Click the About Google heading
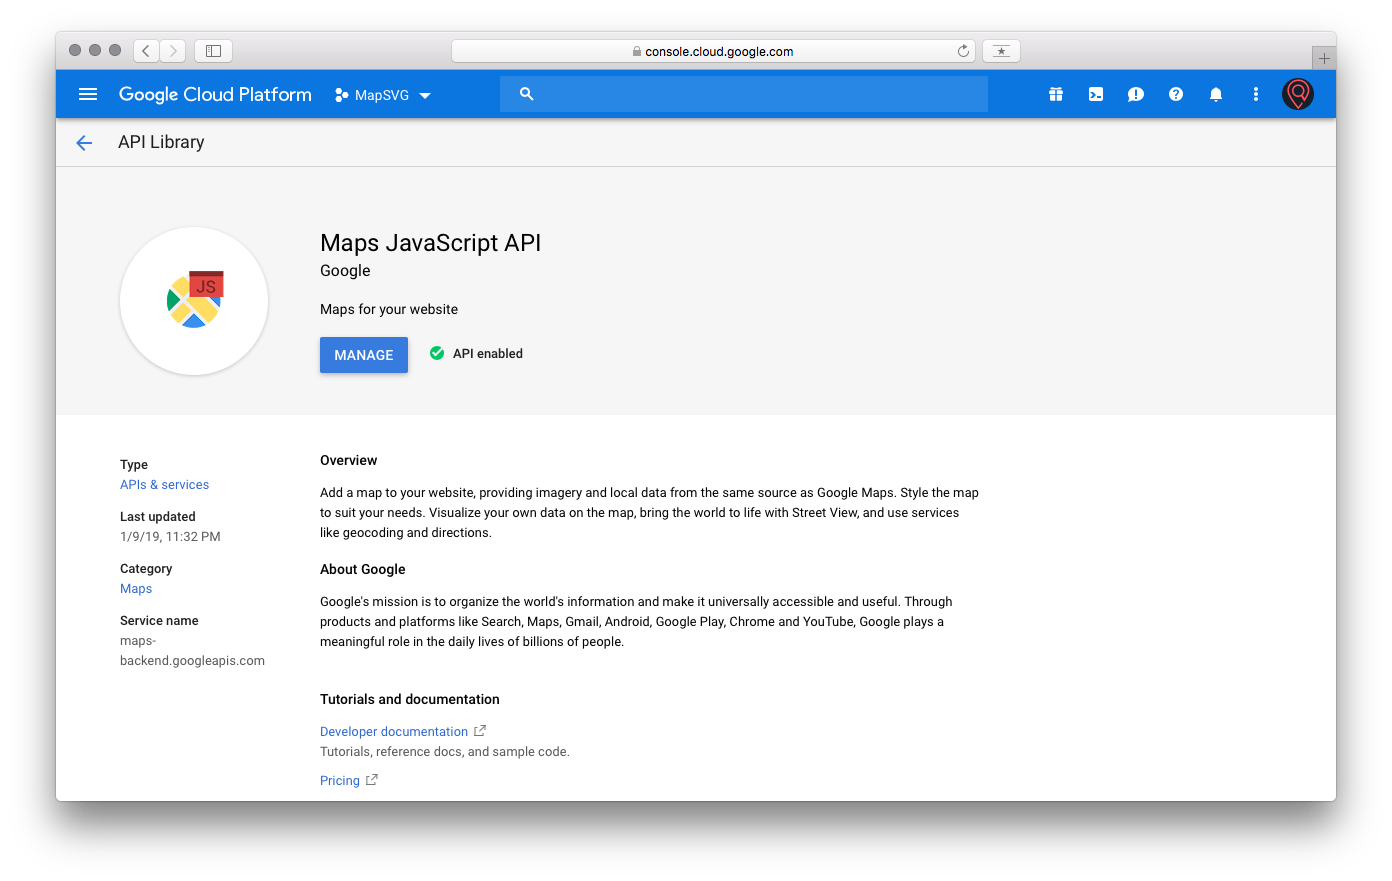 coord(363,570)
